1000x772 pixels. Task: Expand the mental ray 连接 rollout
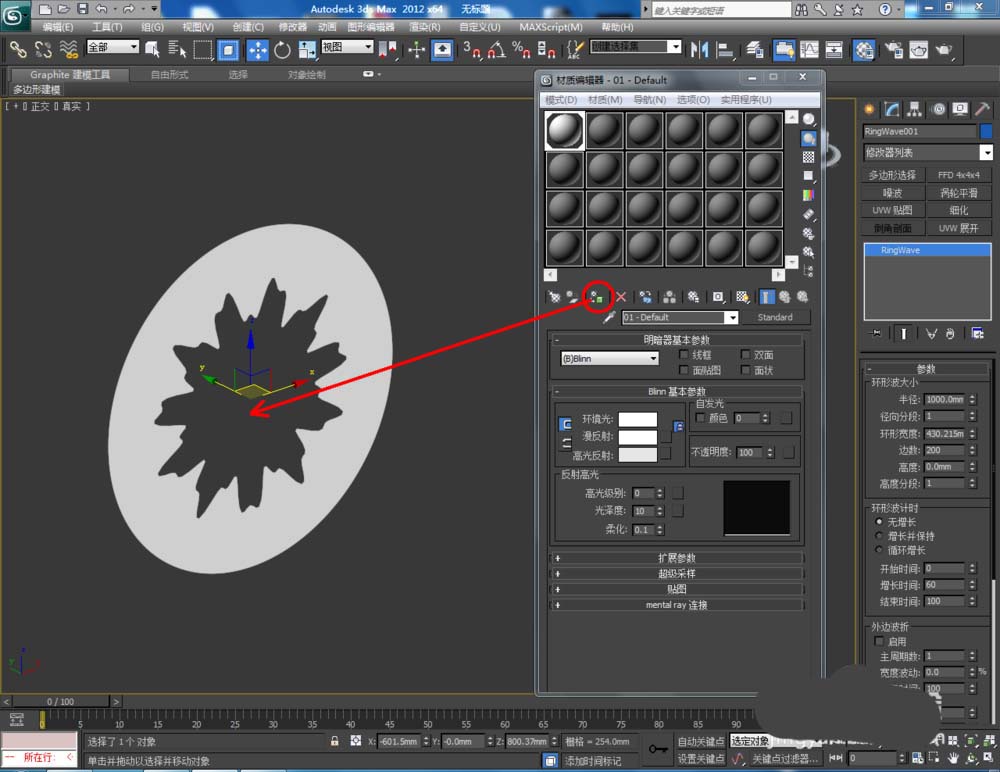[x=676, y=605]
